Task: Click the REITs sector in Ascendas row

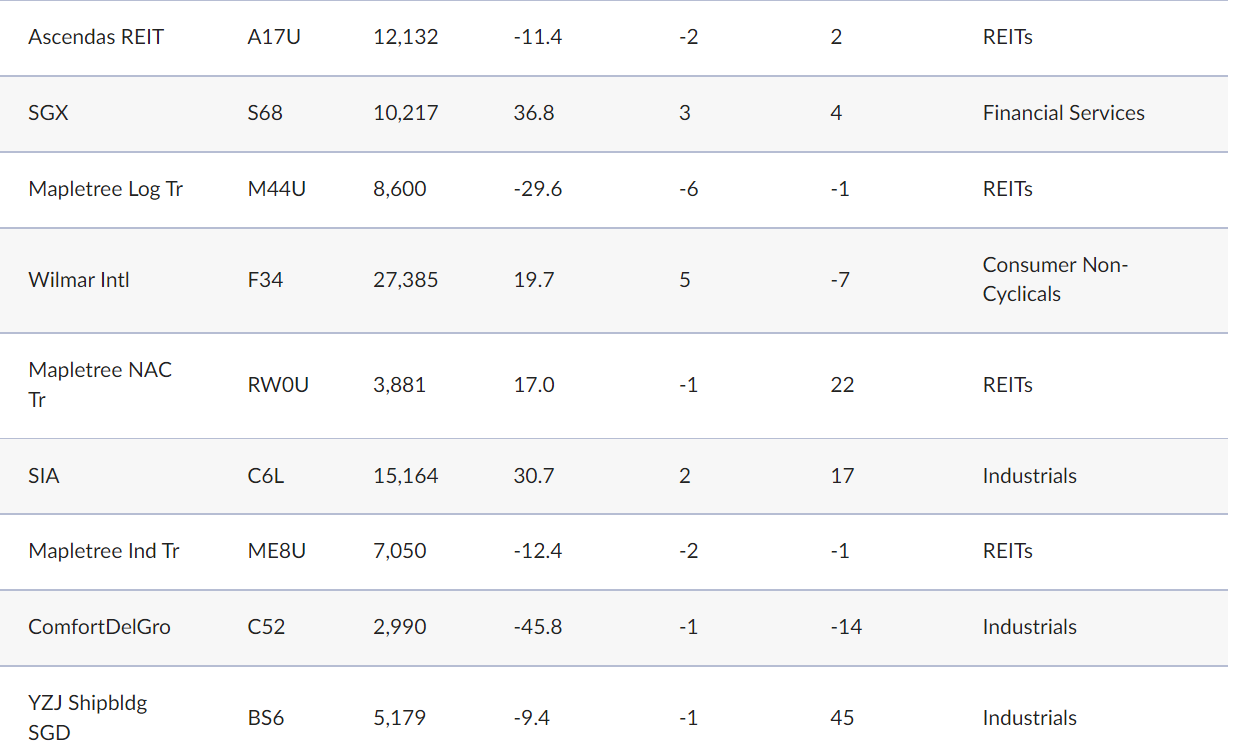Action: (x=1007, y=37)
